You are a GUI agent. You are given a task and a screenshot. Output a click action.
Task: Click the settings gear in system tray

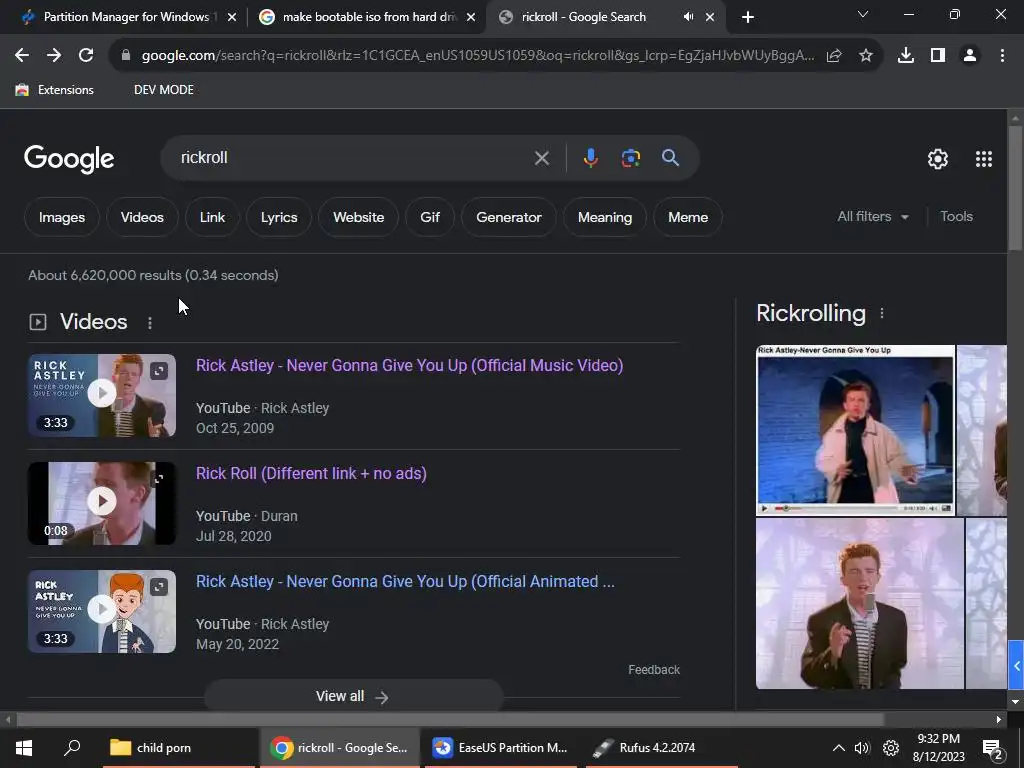click(x=891, y=748)
